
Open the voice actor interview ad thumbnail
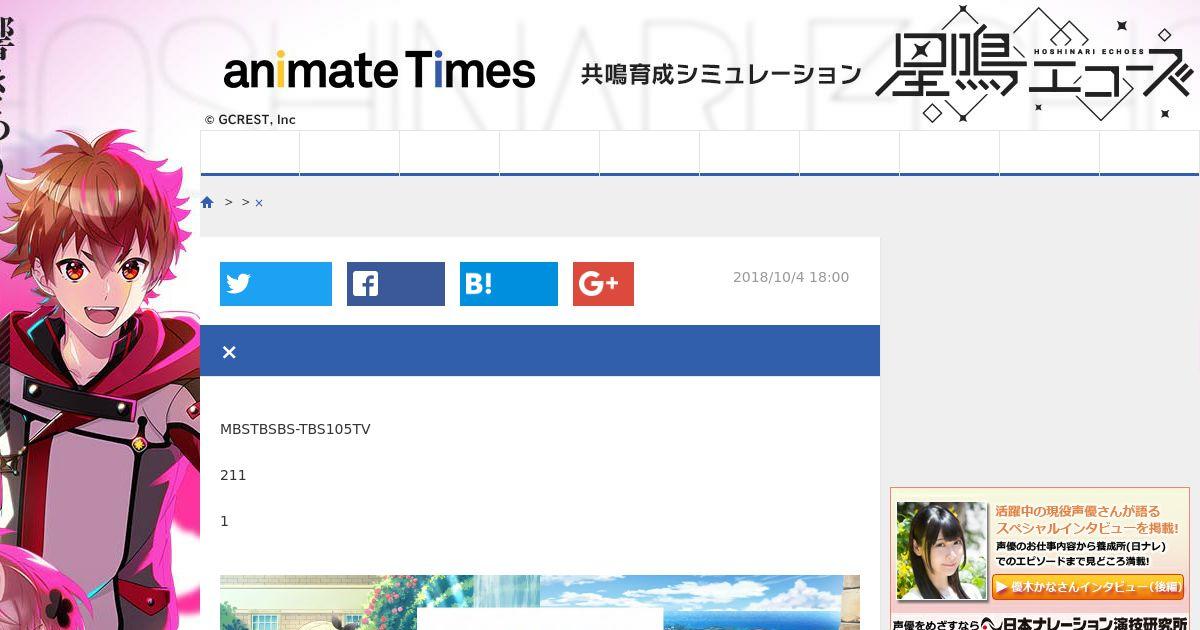(942, 551)
